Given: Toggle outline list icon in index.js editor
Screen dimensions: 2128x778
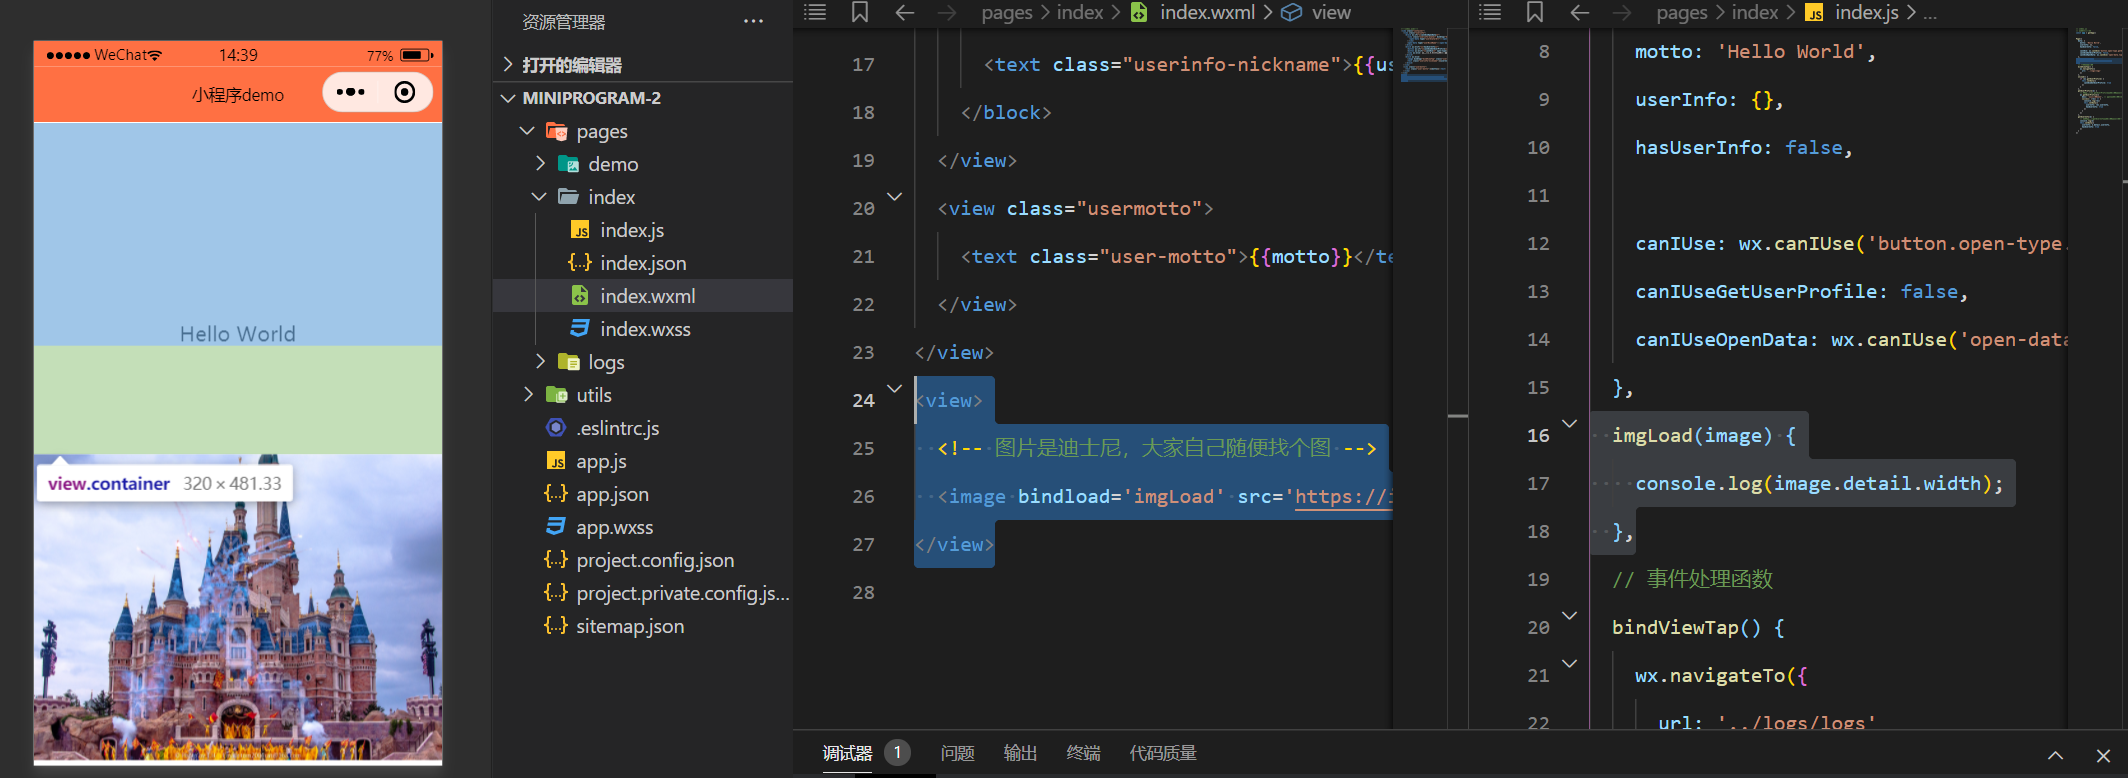Looking at the screenshot, I should coord(1490,12).
